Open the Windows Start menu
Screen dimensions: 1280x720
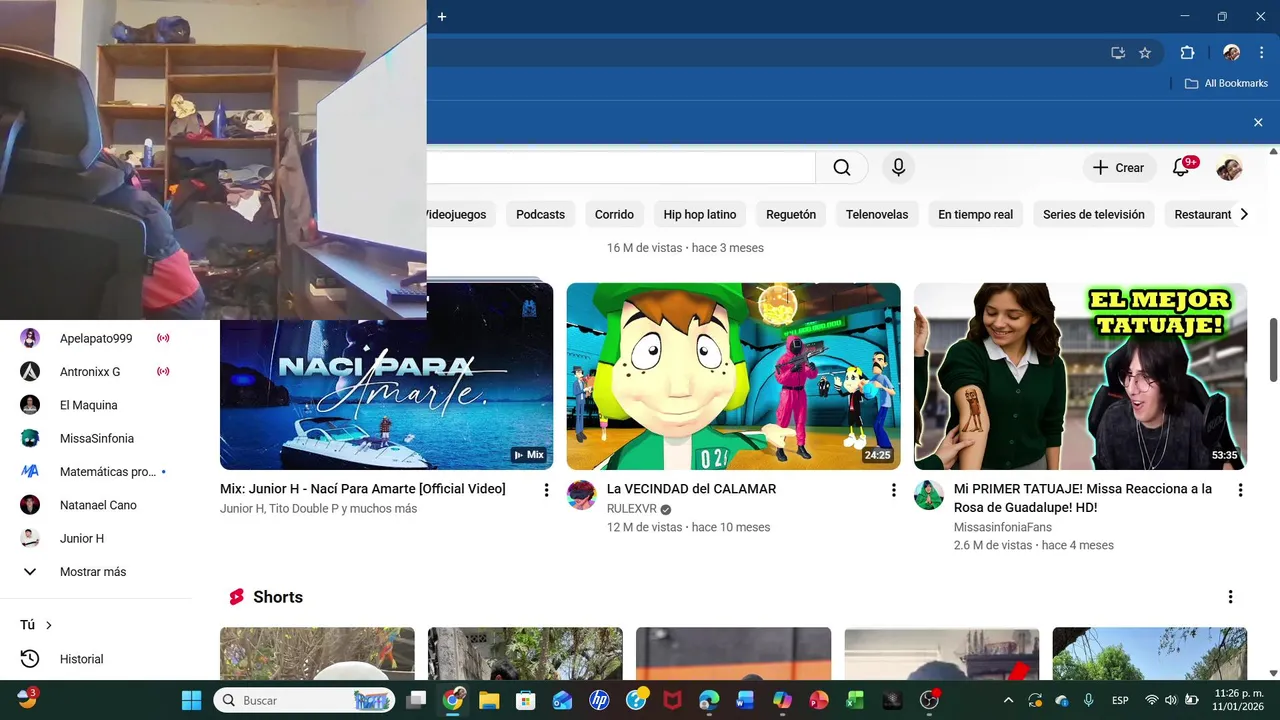[191, 700]
